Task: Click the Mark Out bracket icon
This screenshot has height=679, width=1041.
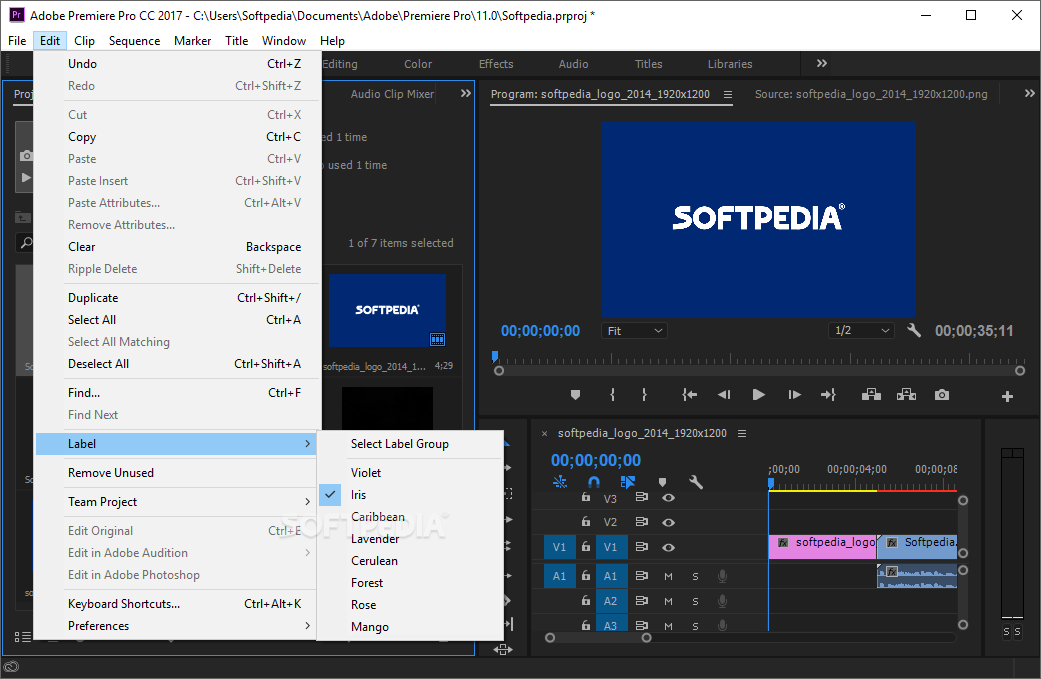Action: 644,395
